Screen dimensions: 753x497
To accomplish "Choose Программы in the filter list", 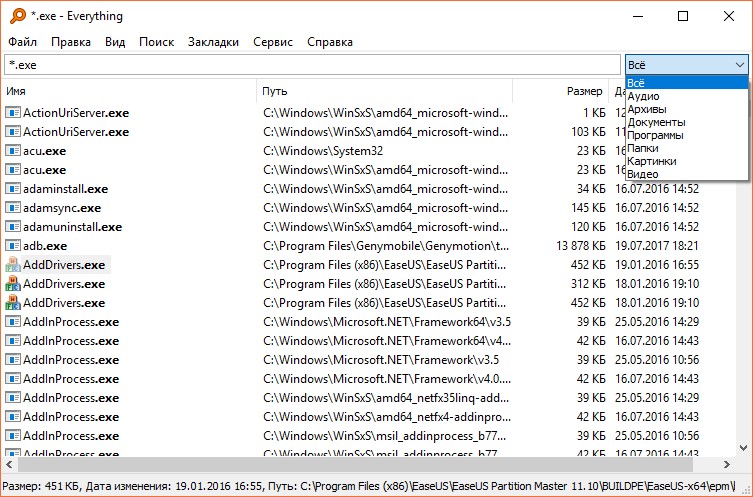I will point(656,135).
